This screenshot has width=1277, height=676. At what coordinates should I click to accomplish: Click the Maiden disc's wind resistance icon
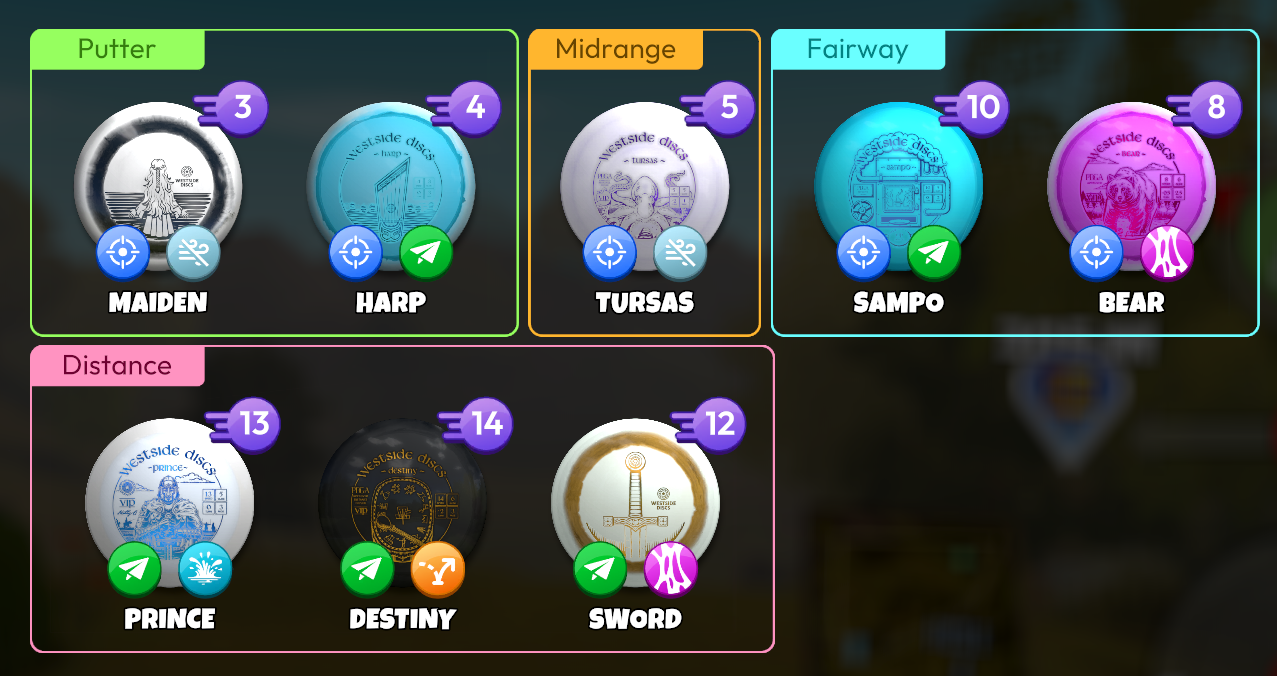pos(194,252)
